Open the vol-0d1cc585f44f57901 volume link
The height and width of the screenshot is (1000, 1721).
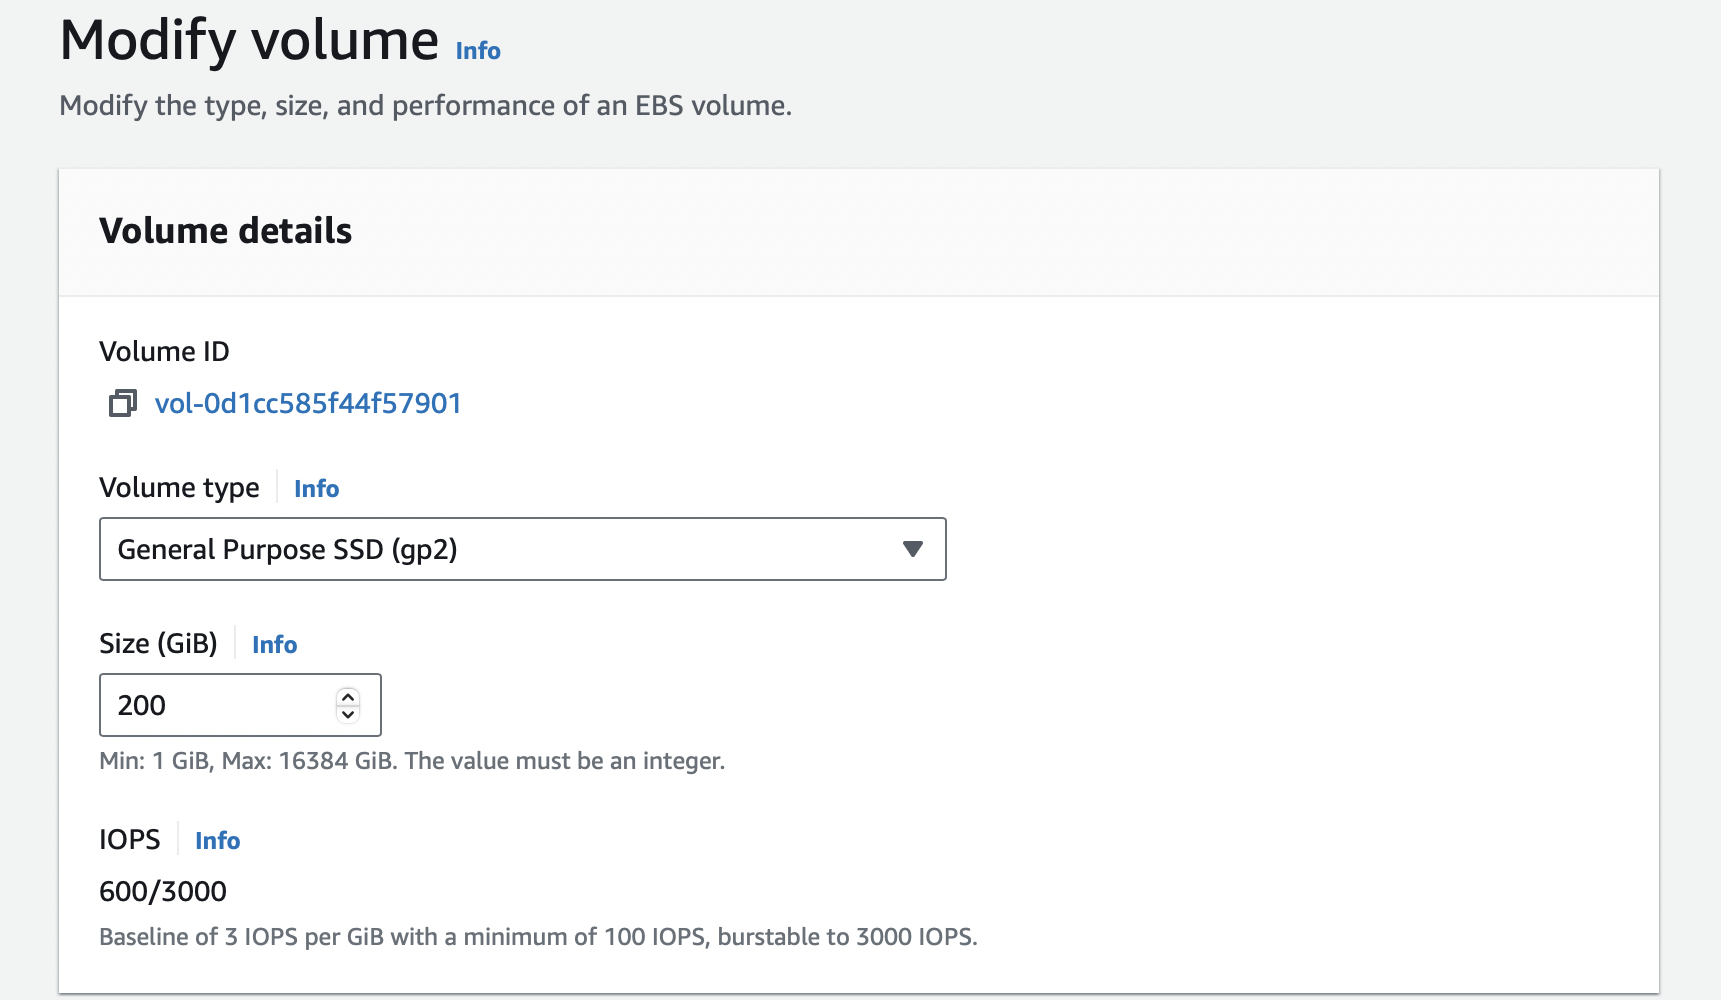[x=308, y=404]
